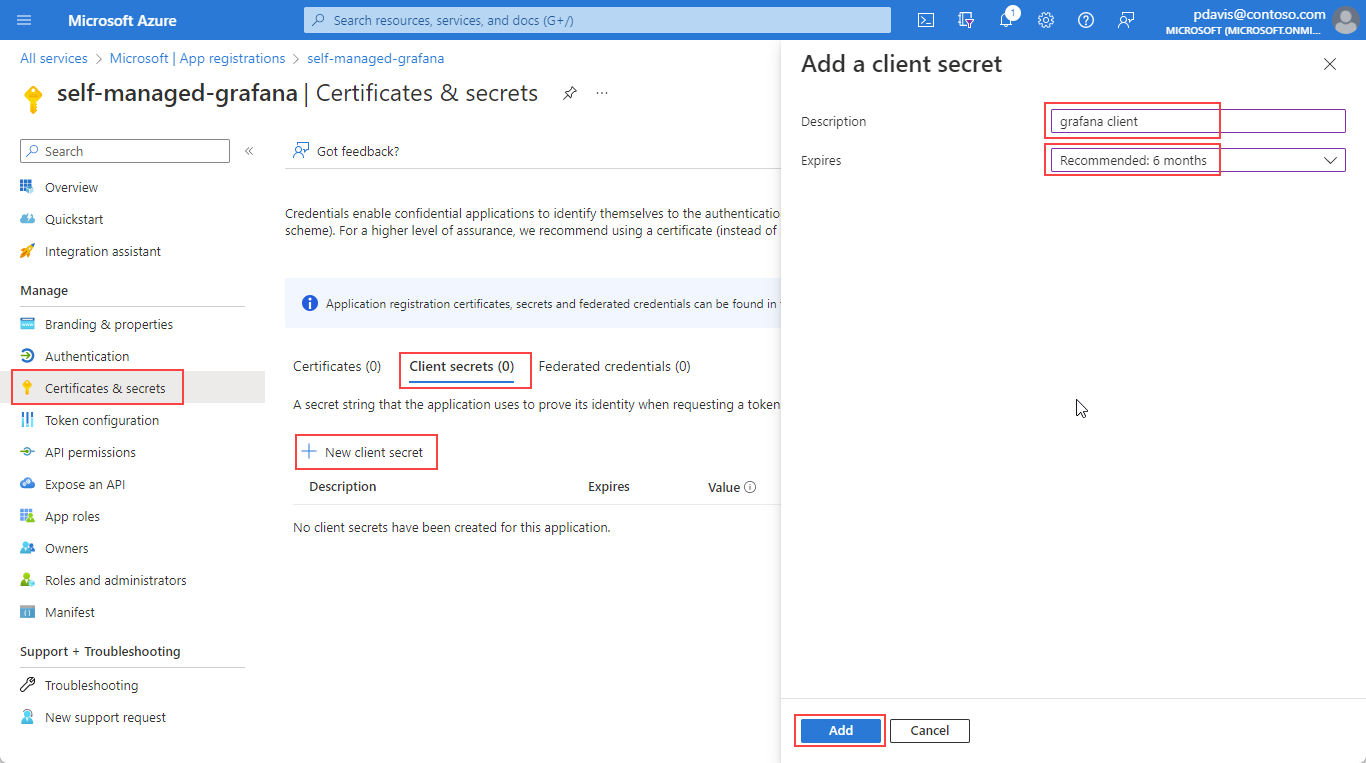Click the New support request icon

pyautogui.click(x=27, y=717)
